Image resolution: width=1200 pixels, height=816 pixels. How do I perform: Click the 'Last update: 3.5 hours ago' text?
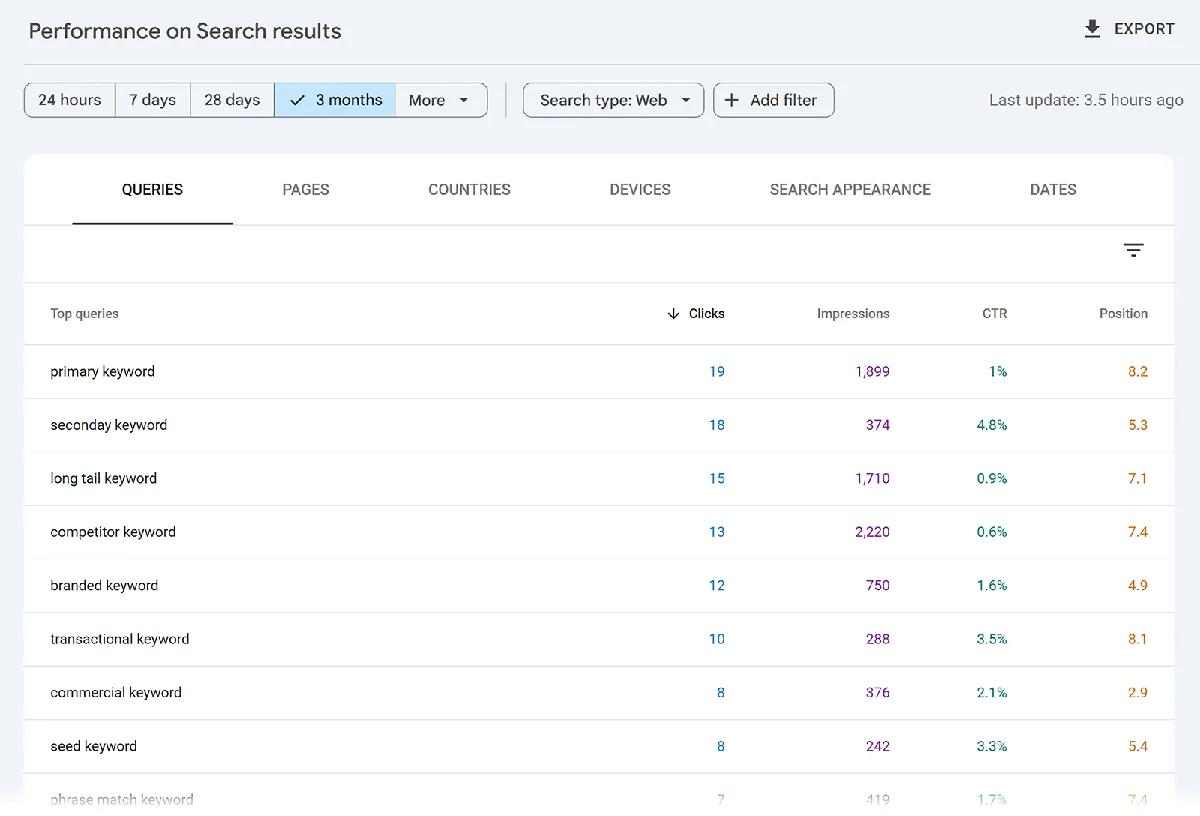(1086, 100)
